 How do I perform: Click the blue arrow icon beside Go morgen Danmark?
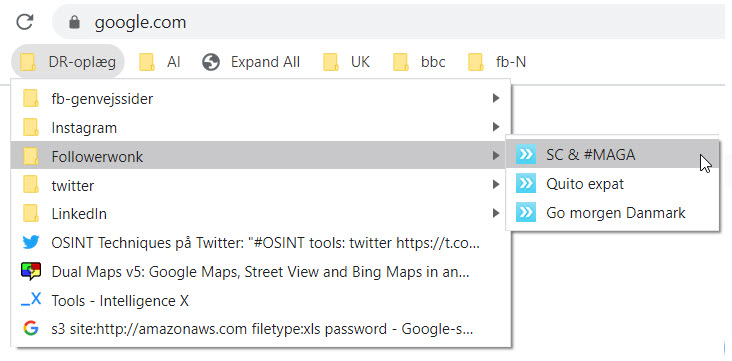(x=526, y=213)
